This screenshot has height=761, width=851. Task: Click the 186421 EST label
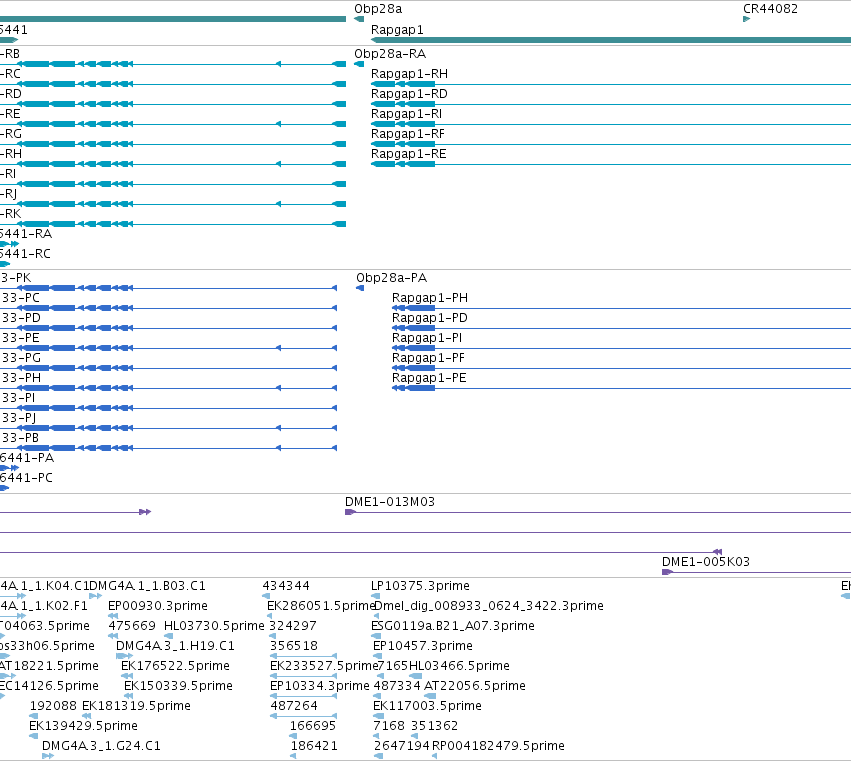click(x=314, y=747)
